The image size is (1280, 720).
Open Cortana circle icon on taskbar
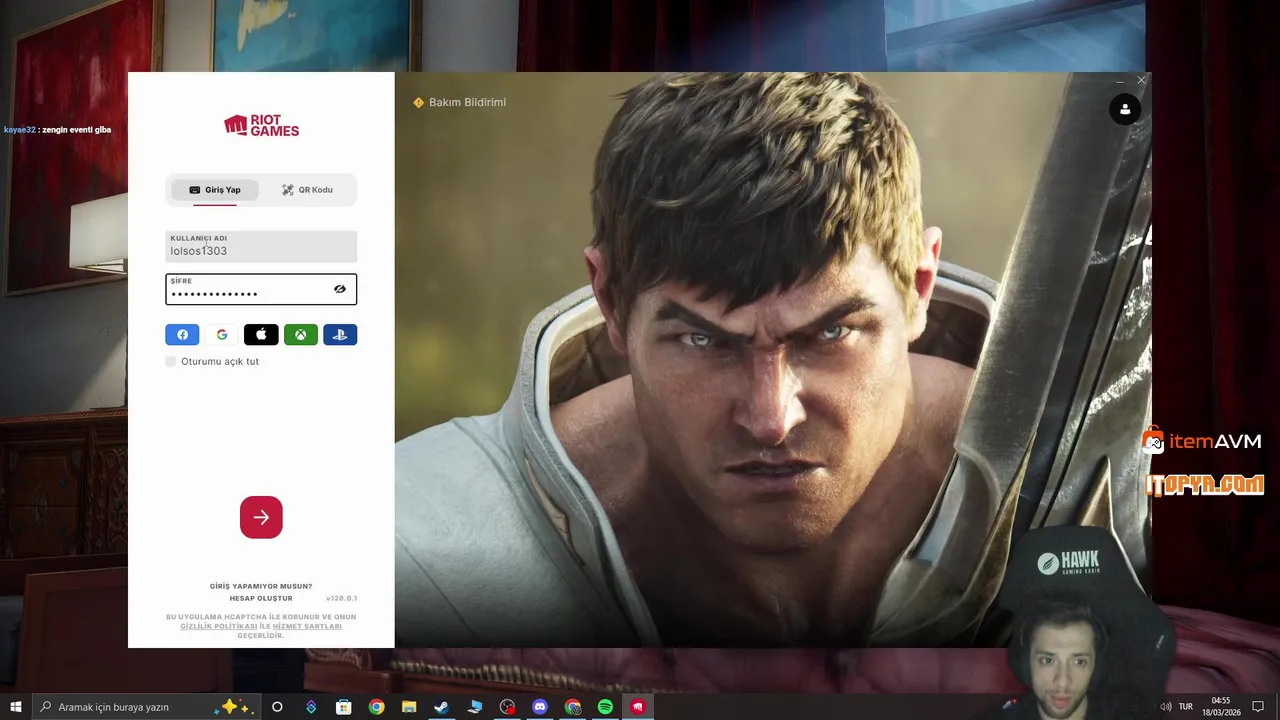coord(277,707)
